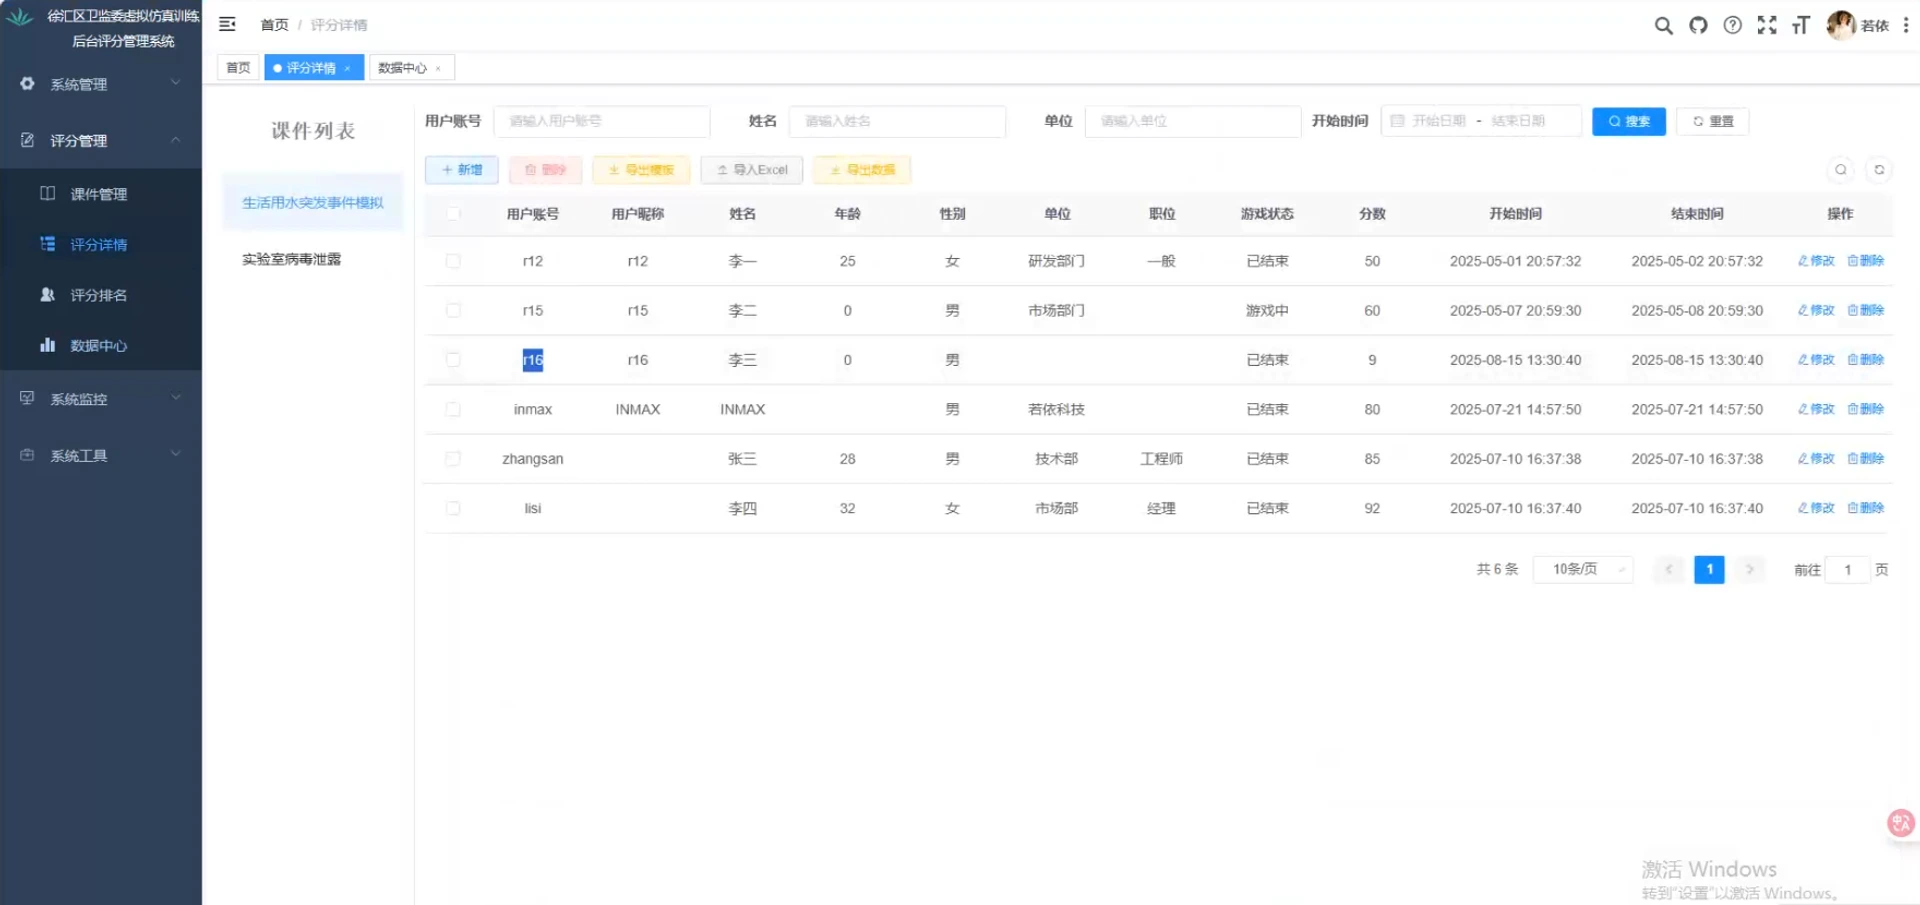Toggle the search bar round icon
The height and width of the screenshot is (905, 1920).
tap(1840, 170)
